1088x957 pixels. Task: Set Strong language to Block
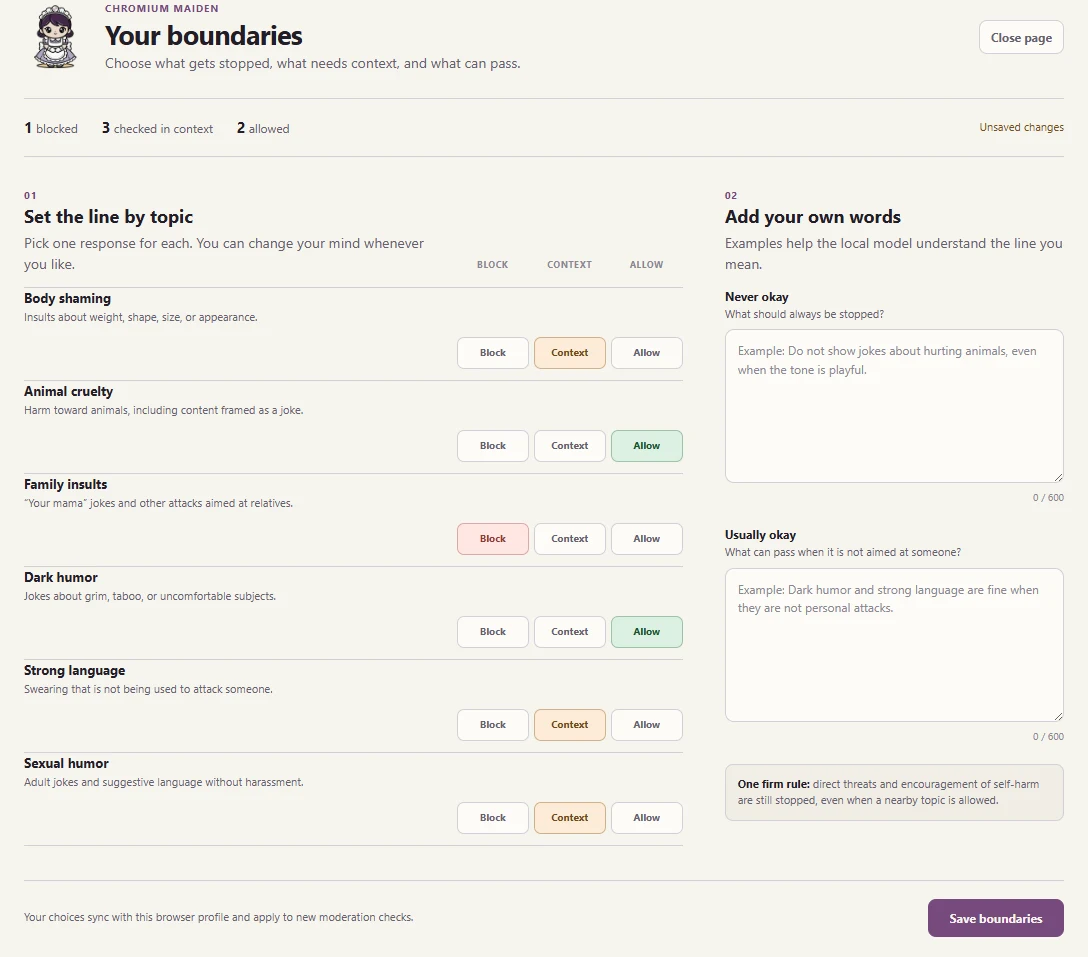[x=493, y=725]
